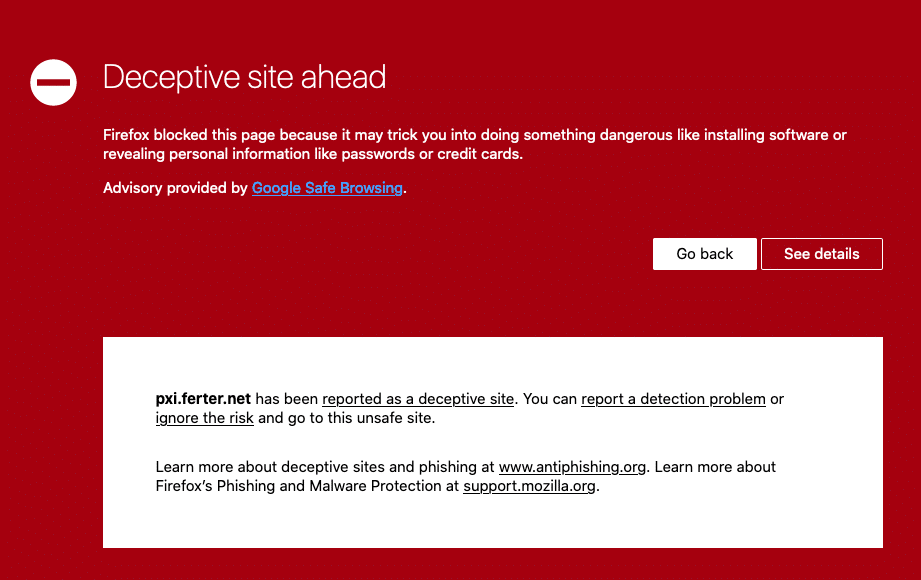The width and height of the screenshot is (921, 580).
Task: Visit the www.antiphishing.org link
Action: (x=572, y=467)
